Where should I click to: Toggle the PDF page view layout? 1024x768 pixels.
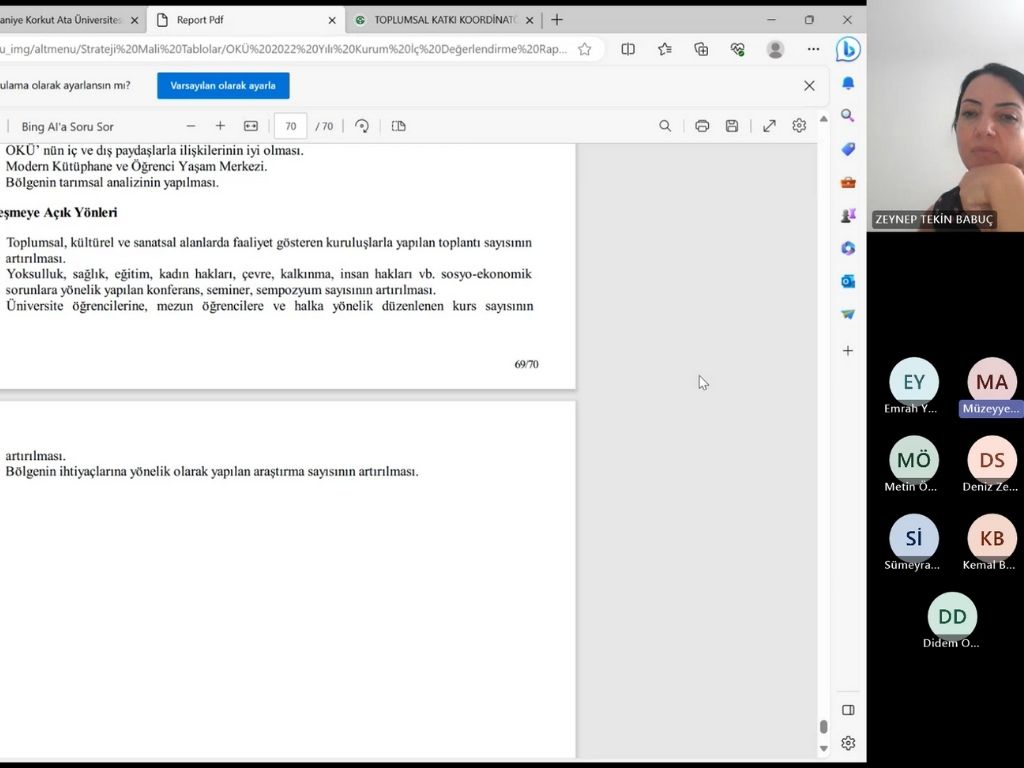(x=399, y=126)
